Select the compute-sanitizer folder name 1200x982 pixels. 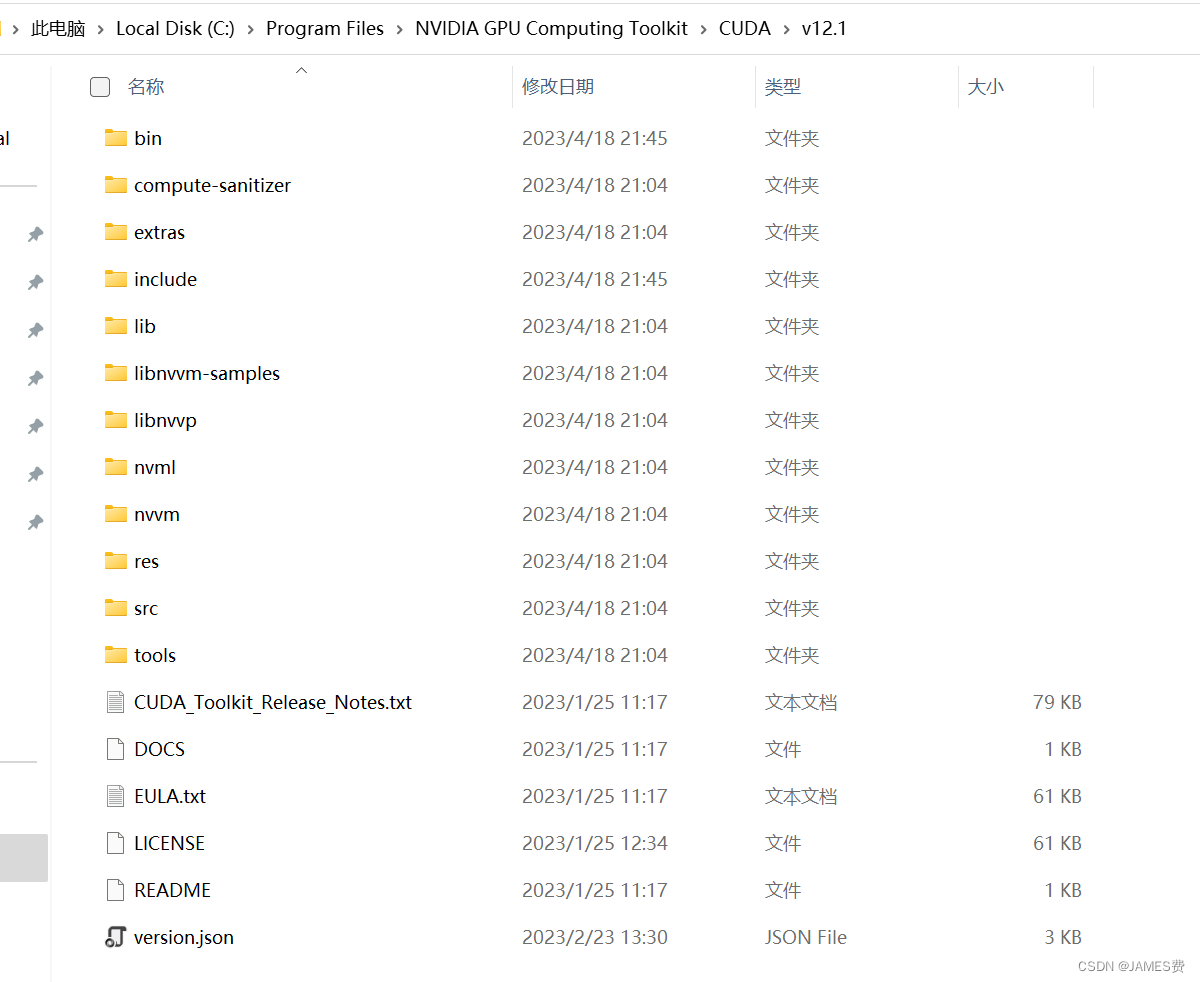[x=212, y=185]
